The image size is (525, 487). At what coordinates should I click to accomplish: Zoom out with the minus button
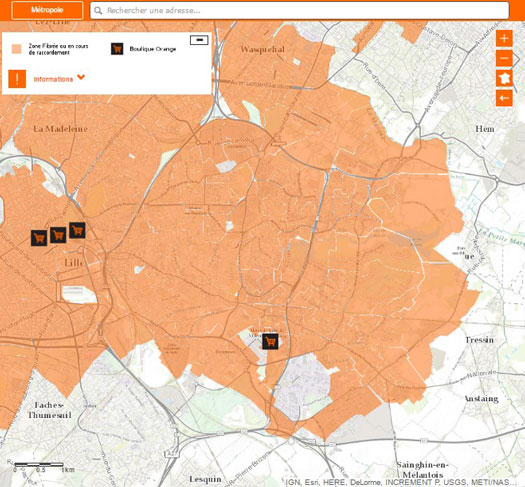click(504, 59)
